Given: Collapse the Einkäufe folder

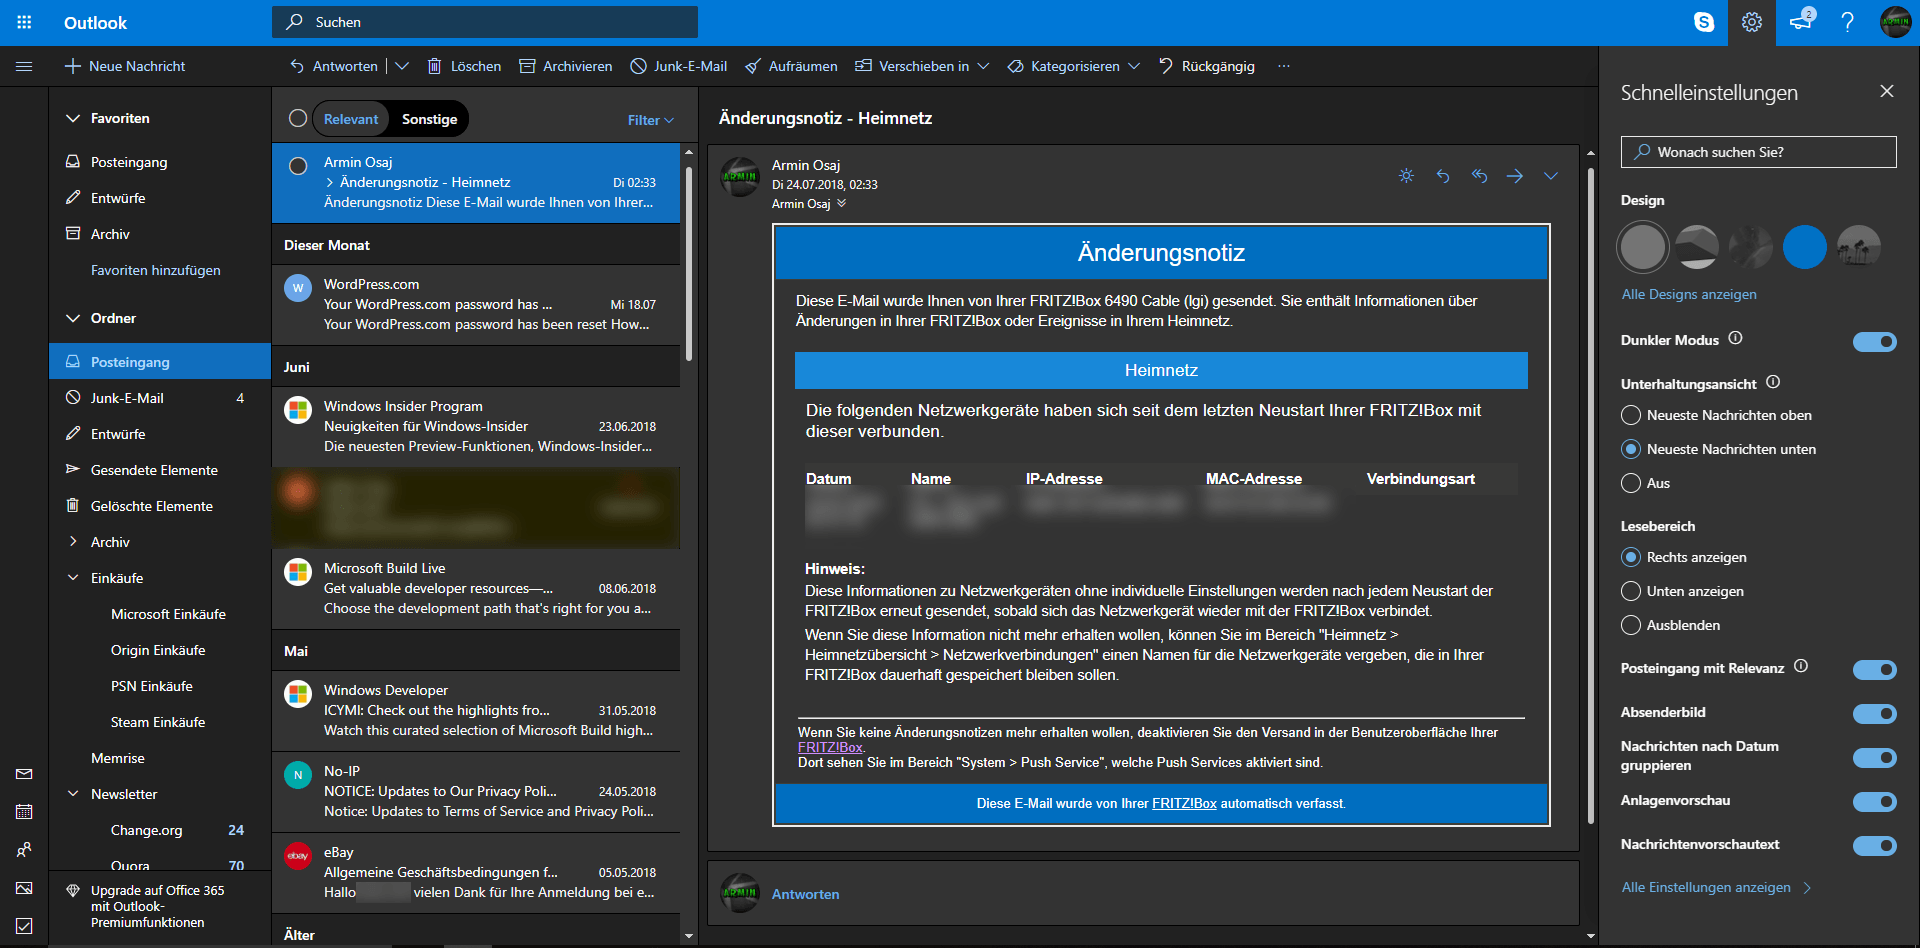Looking at the screenshot, I should click(72, 578).
